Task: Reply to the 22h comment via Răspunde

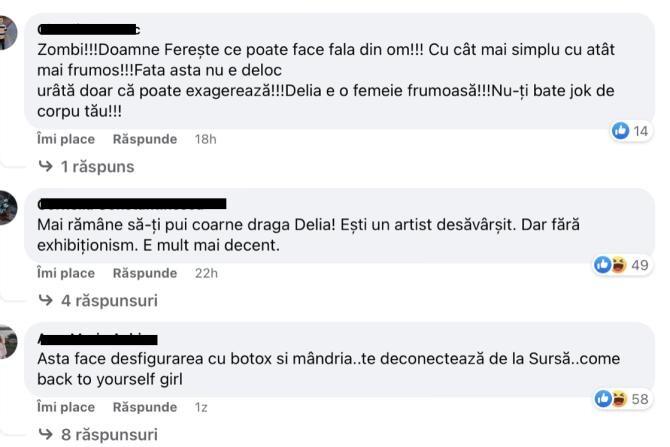Action: point(145,273)
